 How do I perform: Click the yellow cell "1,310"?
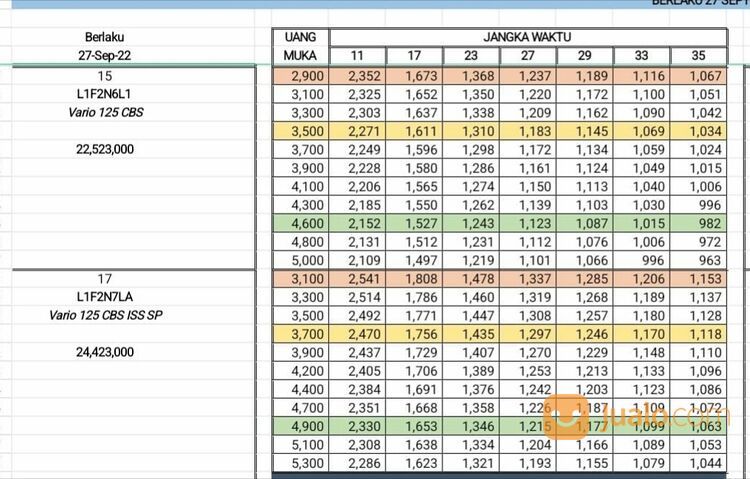471,131
